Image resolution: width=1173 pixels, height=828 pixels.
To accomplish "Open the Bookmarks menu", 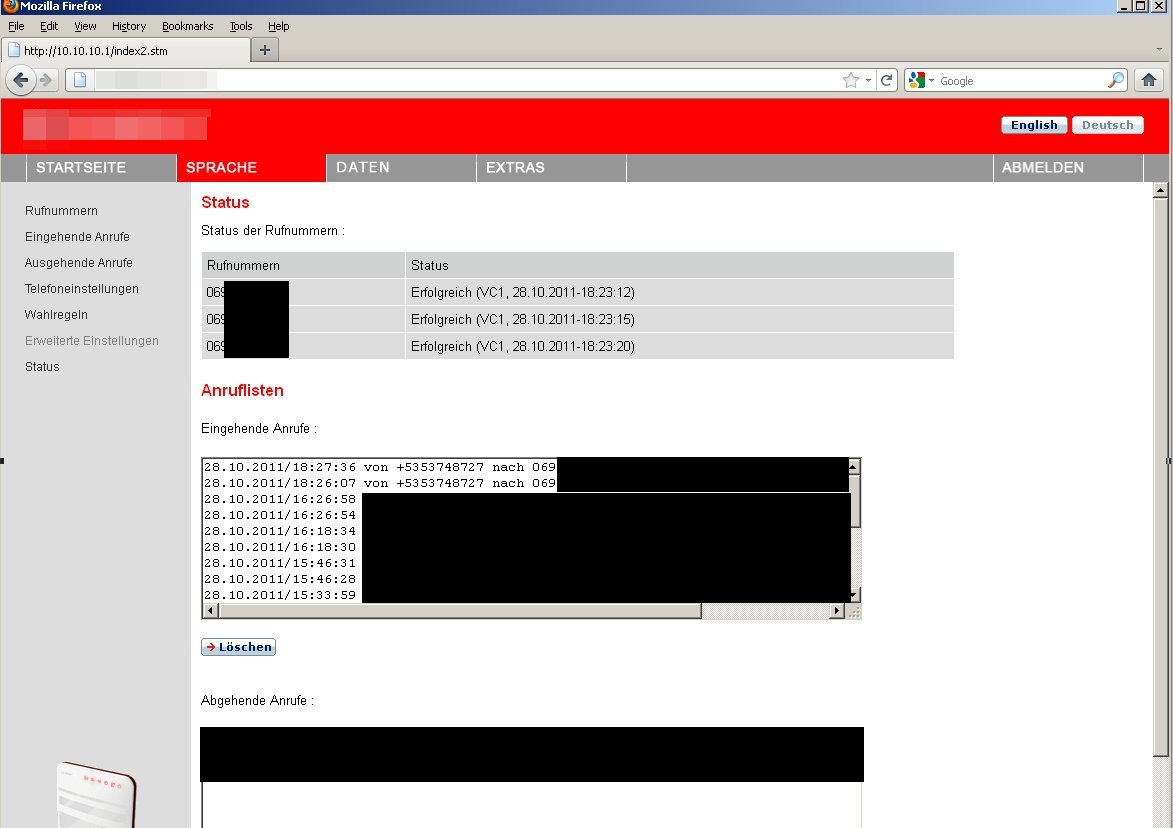I will 187,26.
